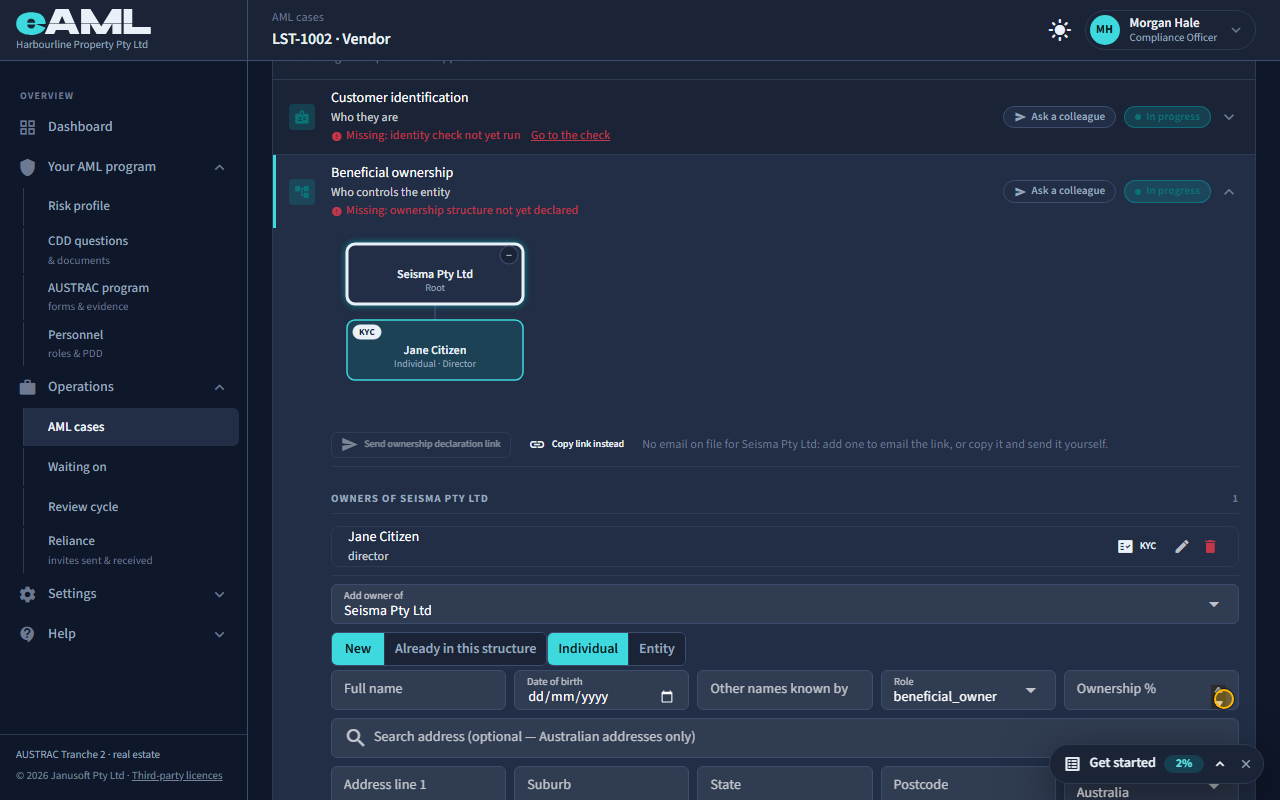Click the Dashboard grid icon in sidebar

28,127
